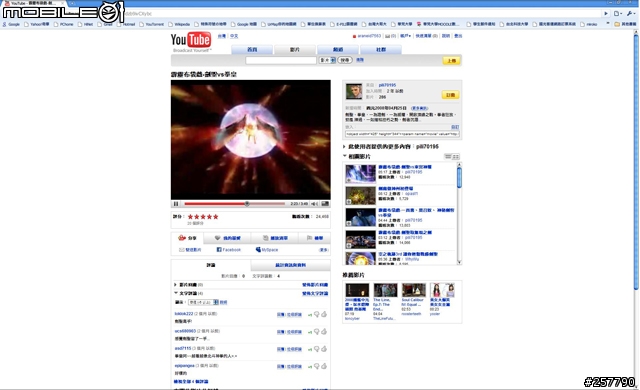Share the video on MySpace

click(267, 250)
